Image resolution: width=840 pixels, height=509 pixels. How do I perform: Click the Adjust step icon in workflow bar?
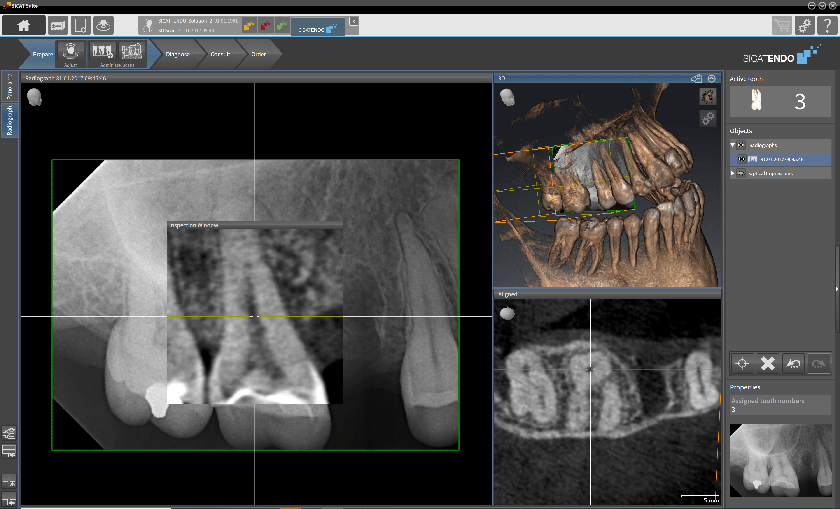[x=71, y=53]
